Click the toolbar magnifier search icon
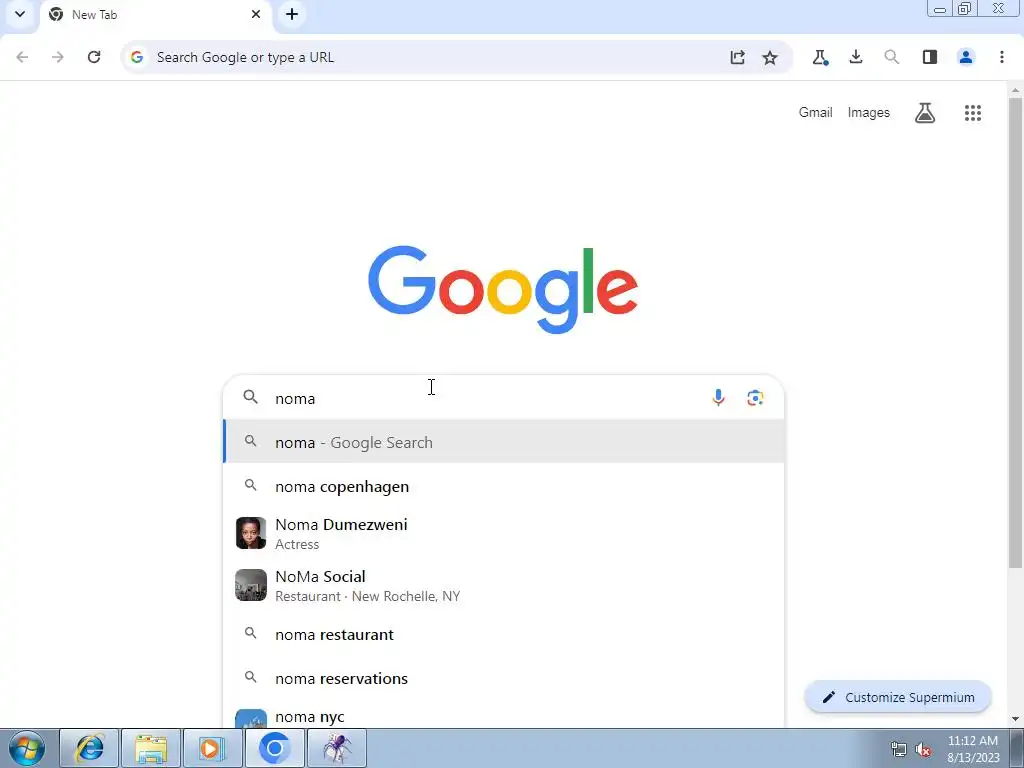Screen dimensions: 1024x768 [x=891, y=57]
